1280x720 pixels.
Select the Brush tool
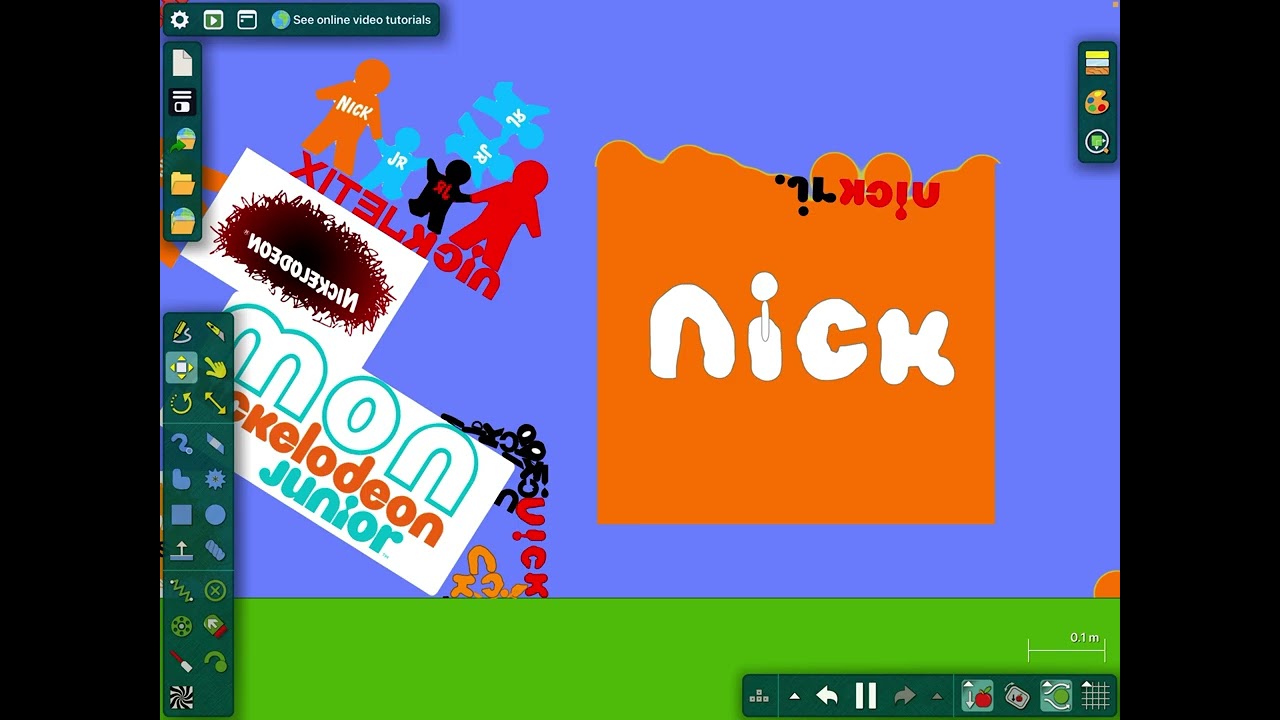181,443
